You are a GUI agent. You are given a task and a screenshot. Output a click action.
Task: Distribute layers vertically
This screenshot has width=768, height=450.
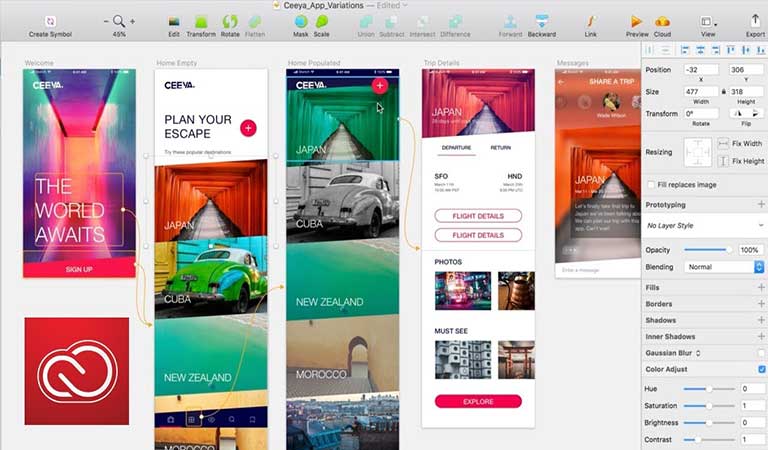pyautogui.click(x=665, y=50)
